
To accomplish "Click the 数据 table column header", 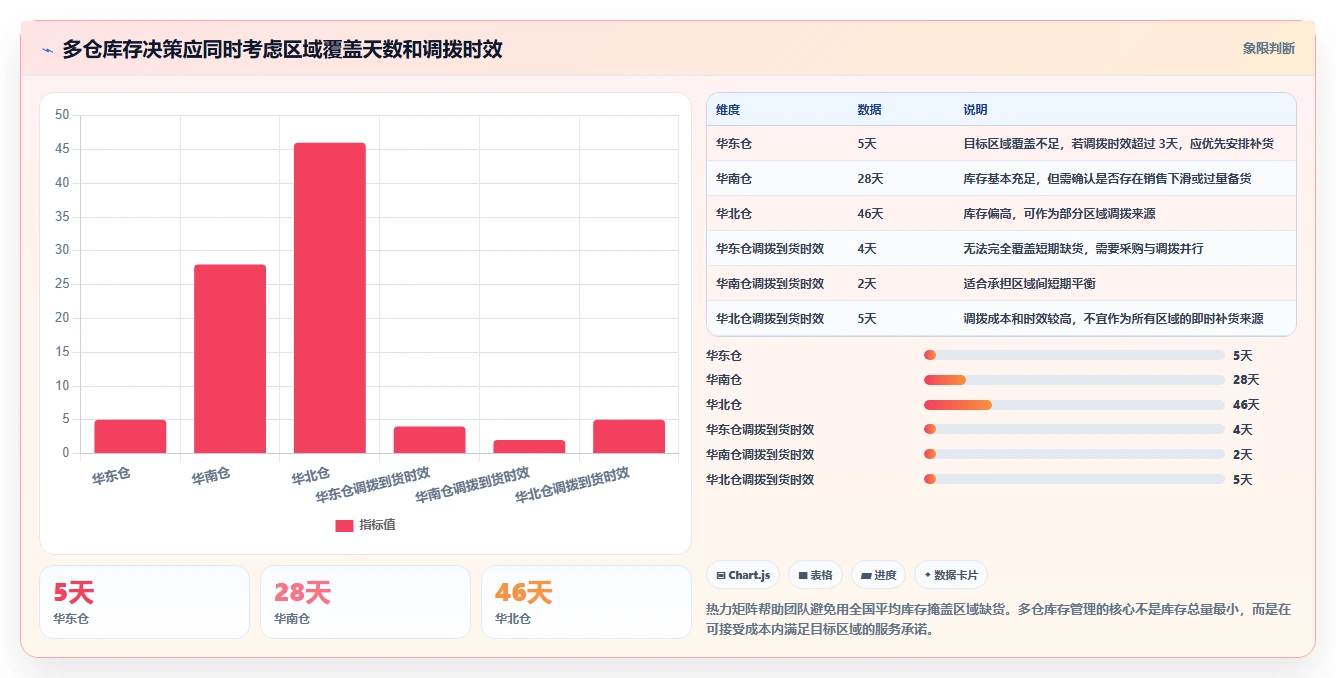I will [x=870, y=110].
